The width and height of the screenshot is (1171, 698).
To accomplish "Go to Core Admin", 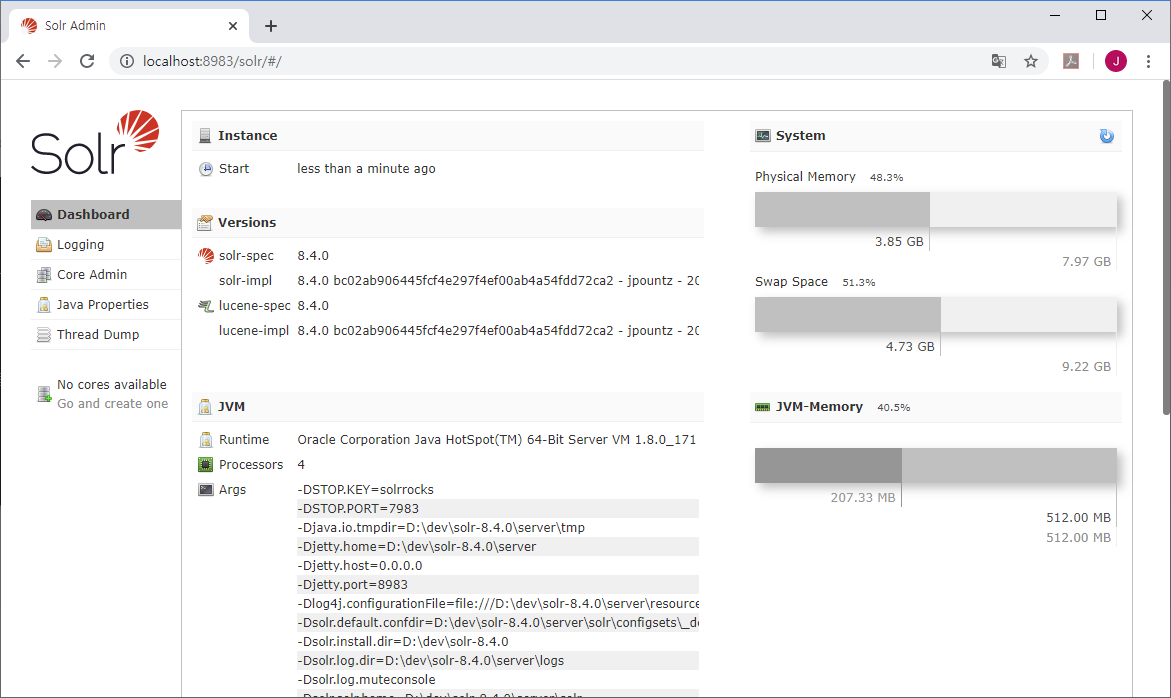I will click(105, 274).
